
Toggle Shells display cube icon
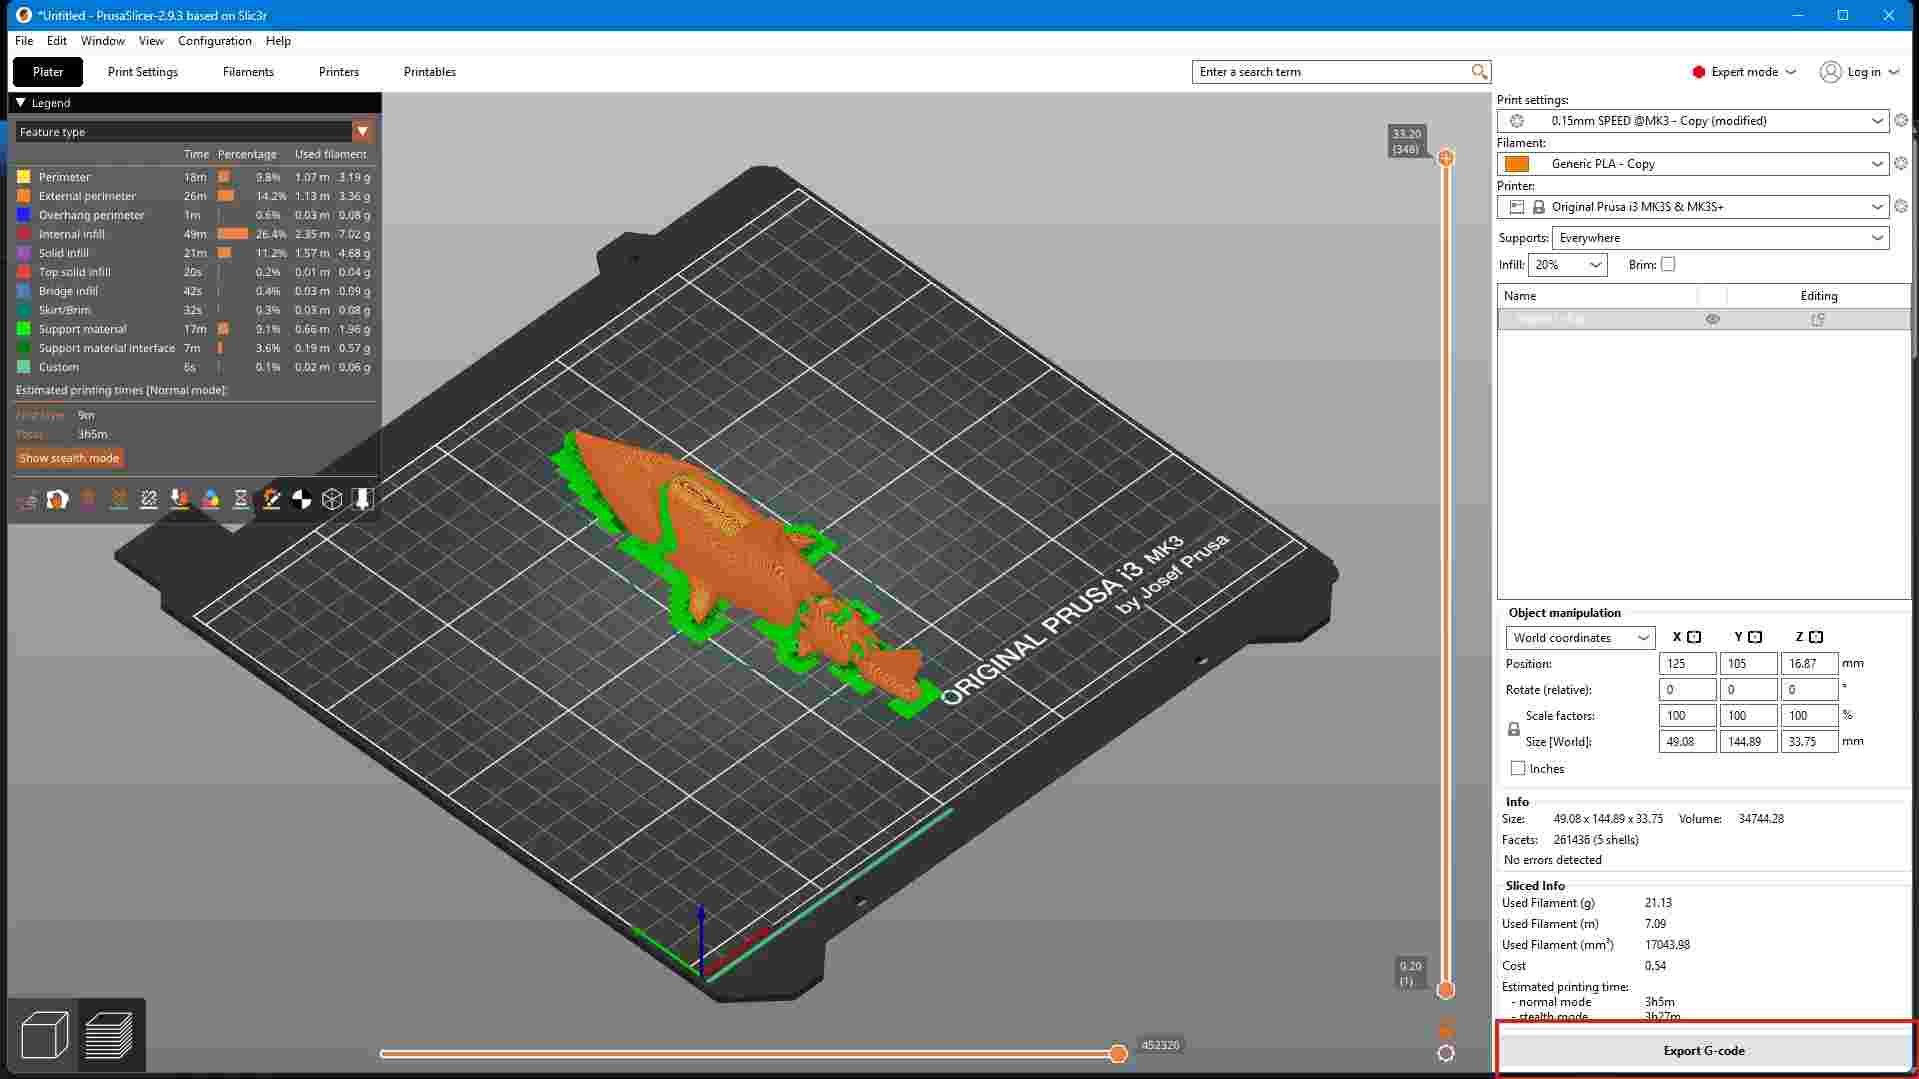click(332, 499)
